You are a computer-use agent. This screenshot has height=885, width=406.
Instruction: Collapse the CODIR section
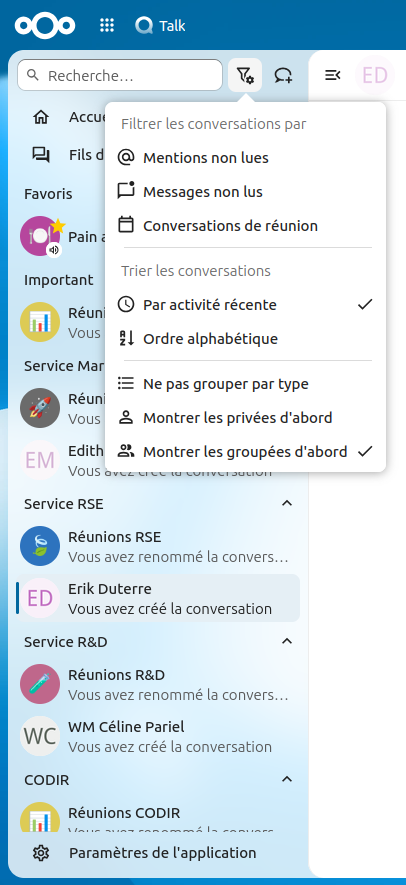287,779
